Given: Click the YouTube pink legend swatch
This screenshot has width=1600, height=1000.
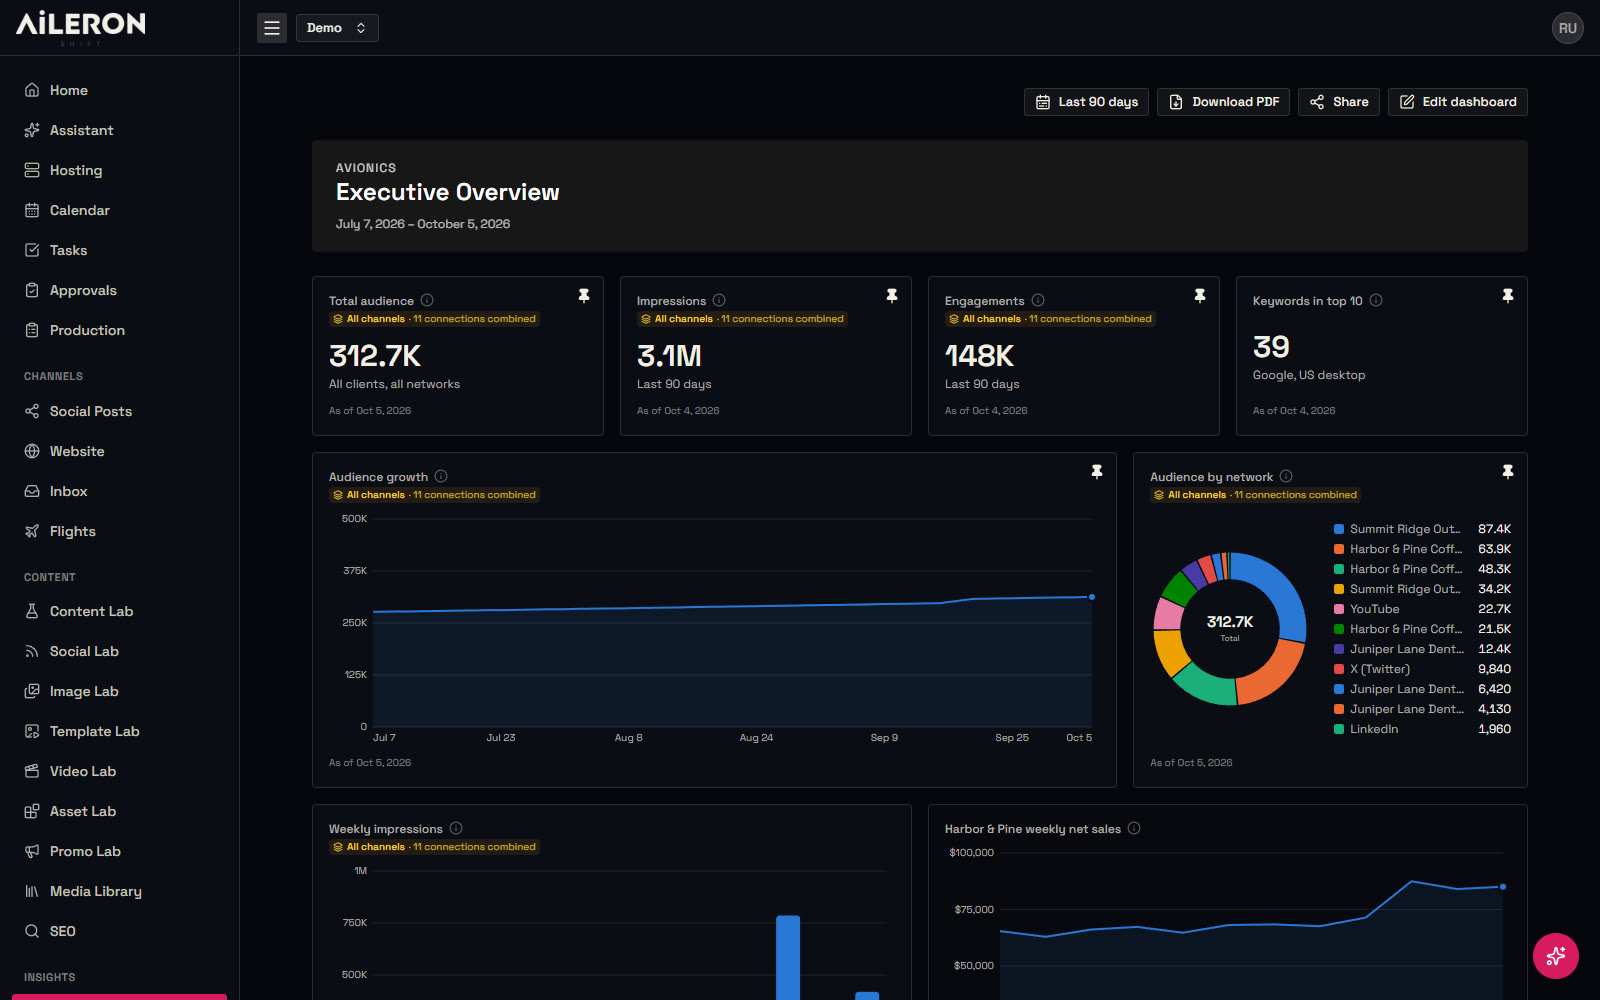Looking at the screenshot, I should tap(1339, 609).
